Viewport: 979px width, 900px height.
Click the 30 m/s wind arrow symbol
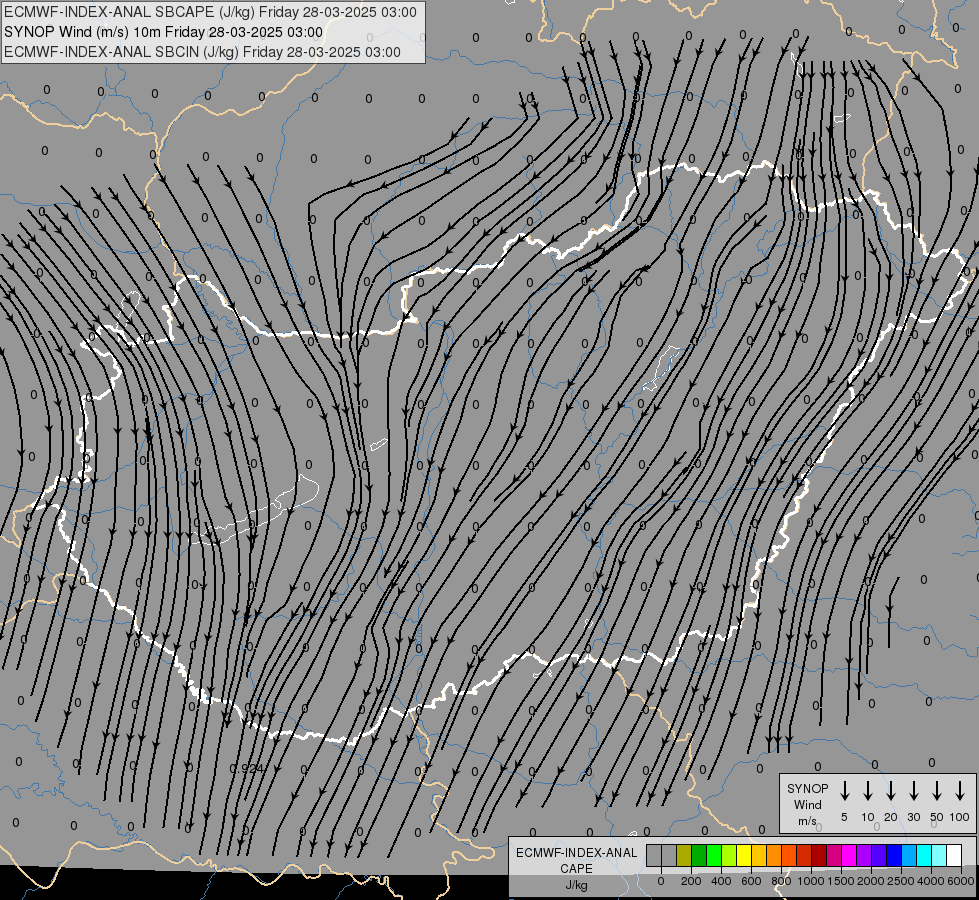pos(913,791)
